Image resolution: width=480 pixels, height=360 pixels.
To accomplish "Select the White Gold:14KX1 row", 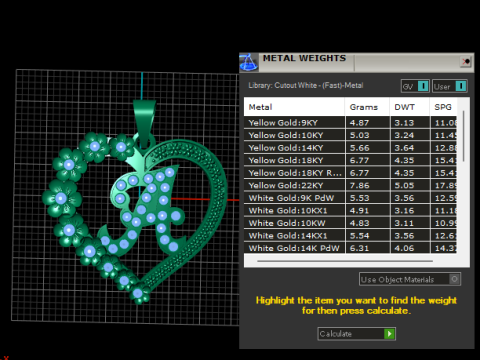I will click(x=350, y=236).
